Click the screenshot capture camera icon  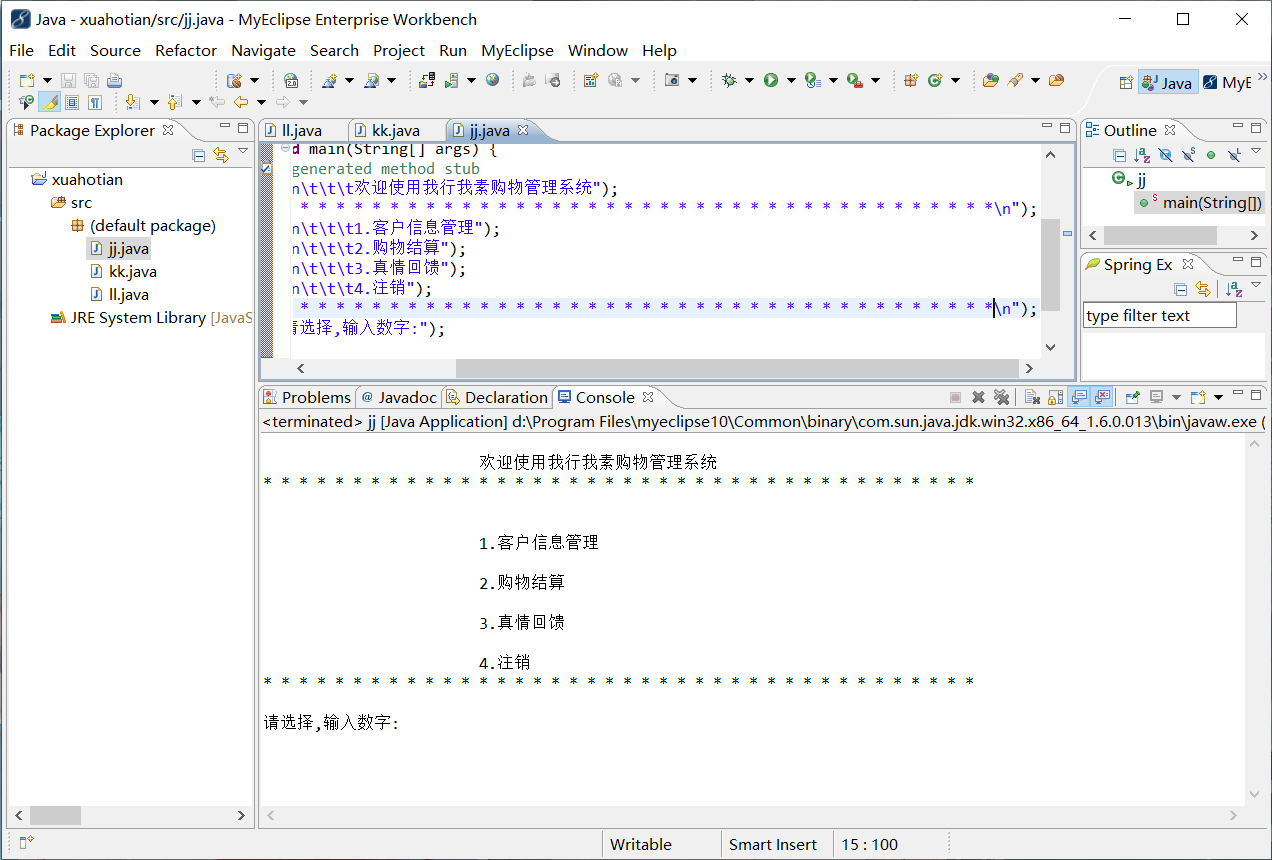673,80
